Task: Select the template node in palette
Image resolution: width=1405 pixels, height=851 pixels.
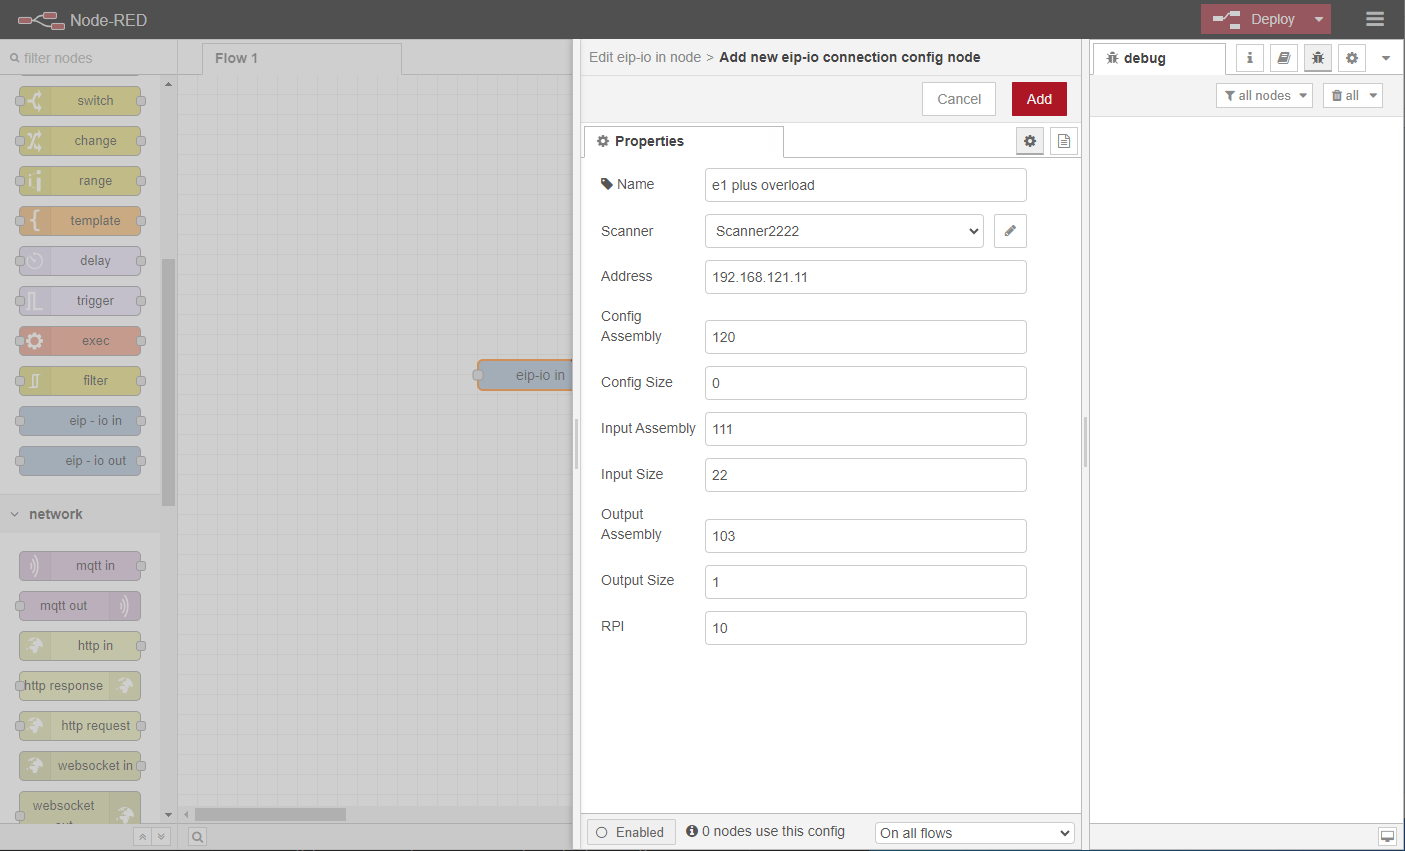Action: [80, 221]
